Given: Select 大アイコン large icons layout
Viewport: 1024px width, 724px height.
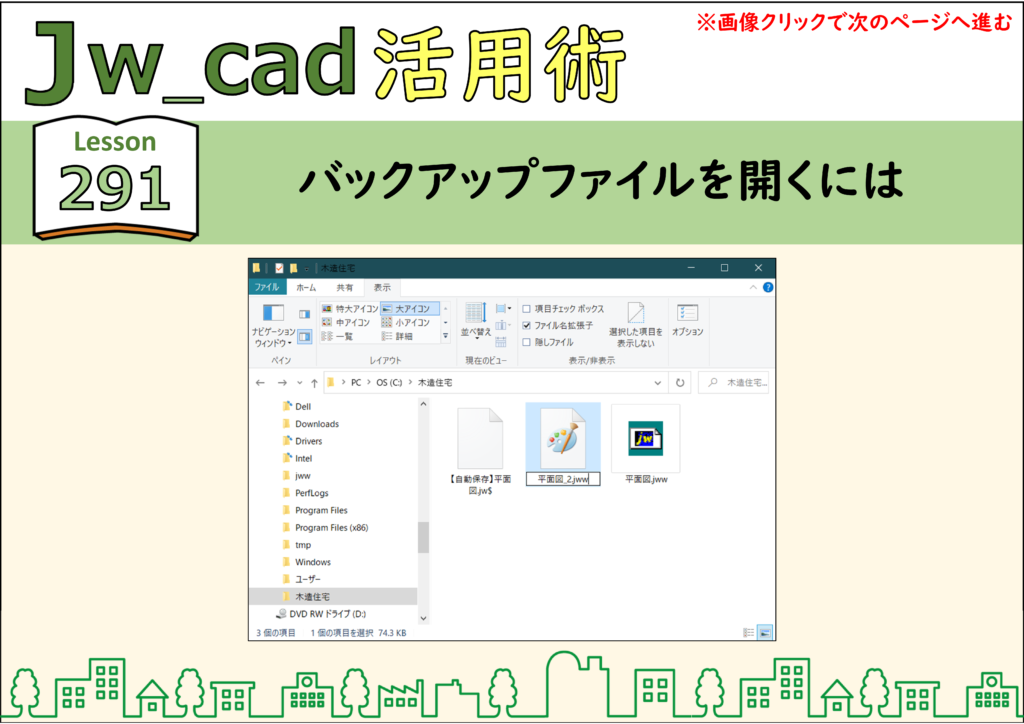Looking at the screenshot, I should [409, 308].
